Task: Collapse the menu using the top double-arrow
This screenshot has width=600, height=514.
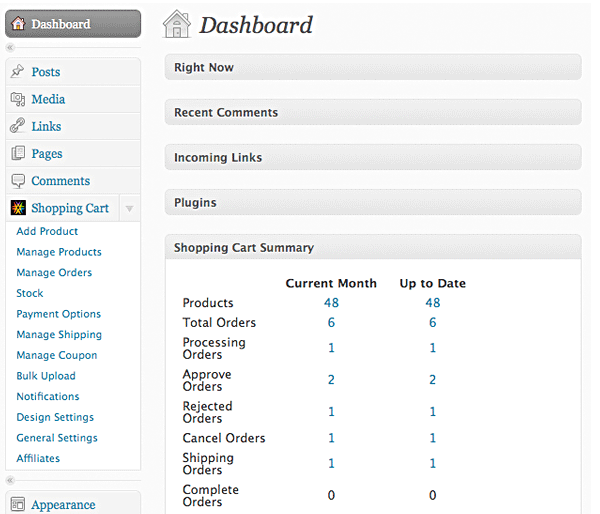Action: 10,47
